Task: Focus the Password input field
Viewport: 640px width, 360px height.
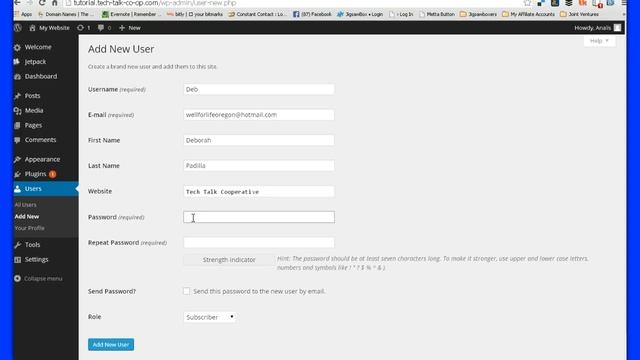Action: pyautogui.click(x=259, y=217)
